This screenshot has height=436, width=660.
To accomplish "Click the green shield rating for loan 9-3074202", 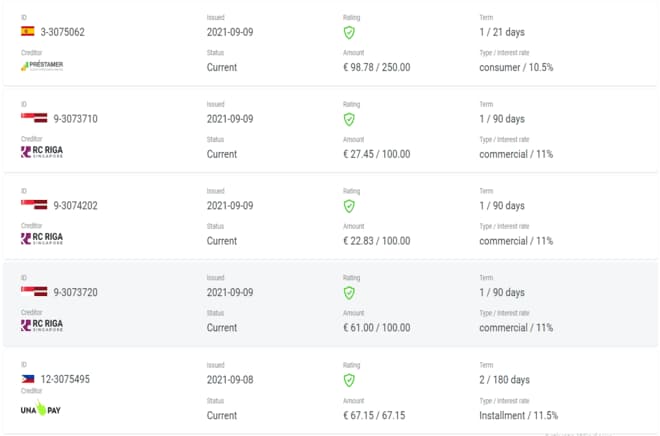I will pyautogui.click(x=349, y=206).
